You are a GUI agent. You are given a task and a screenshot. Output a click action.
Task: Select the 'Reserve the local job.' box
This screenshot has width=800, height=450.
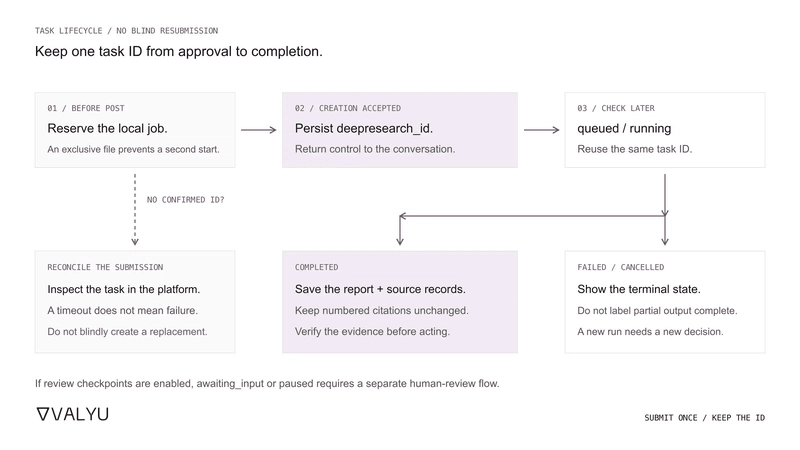[135, 130]
